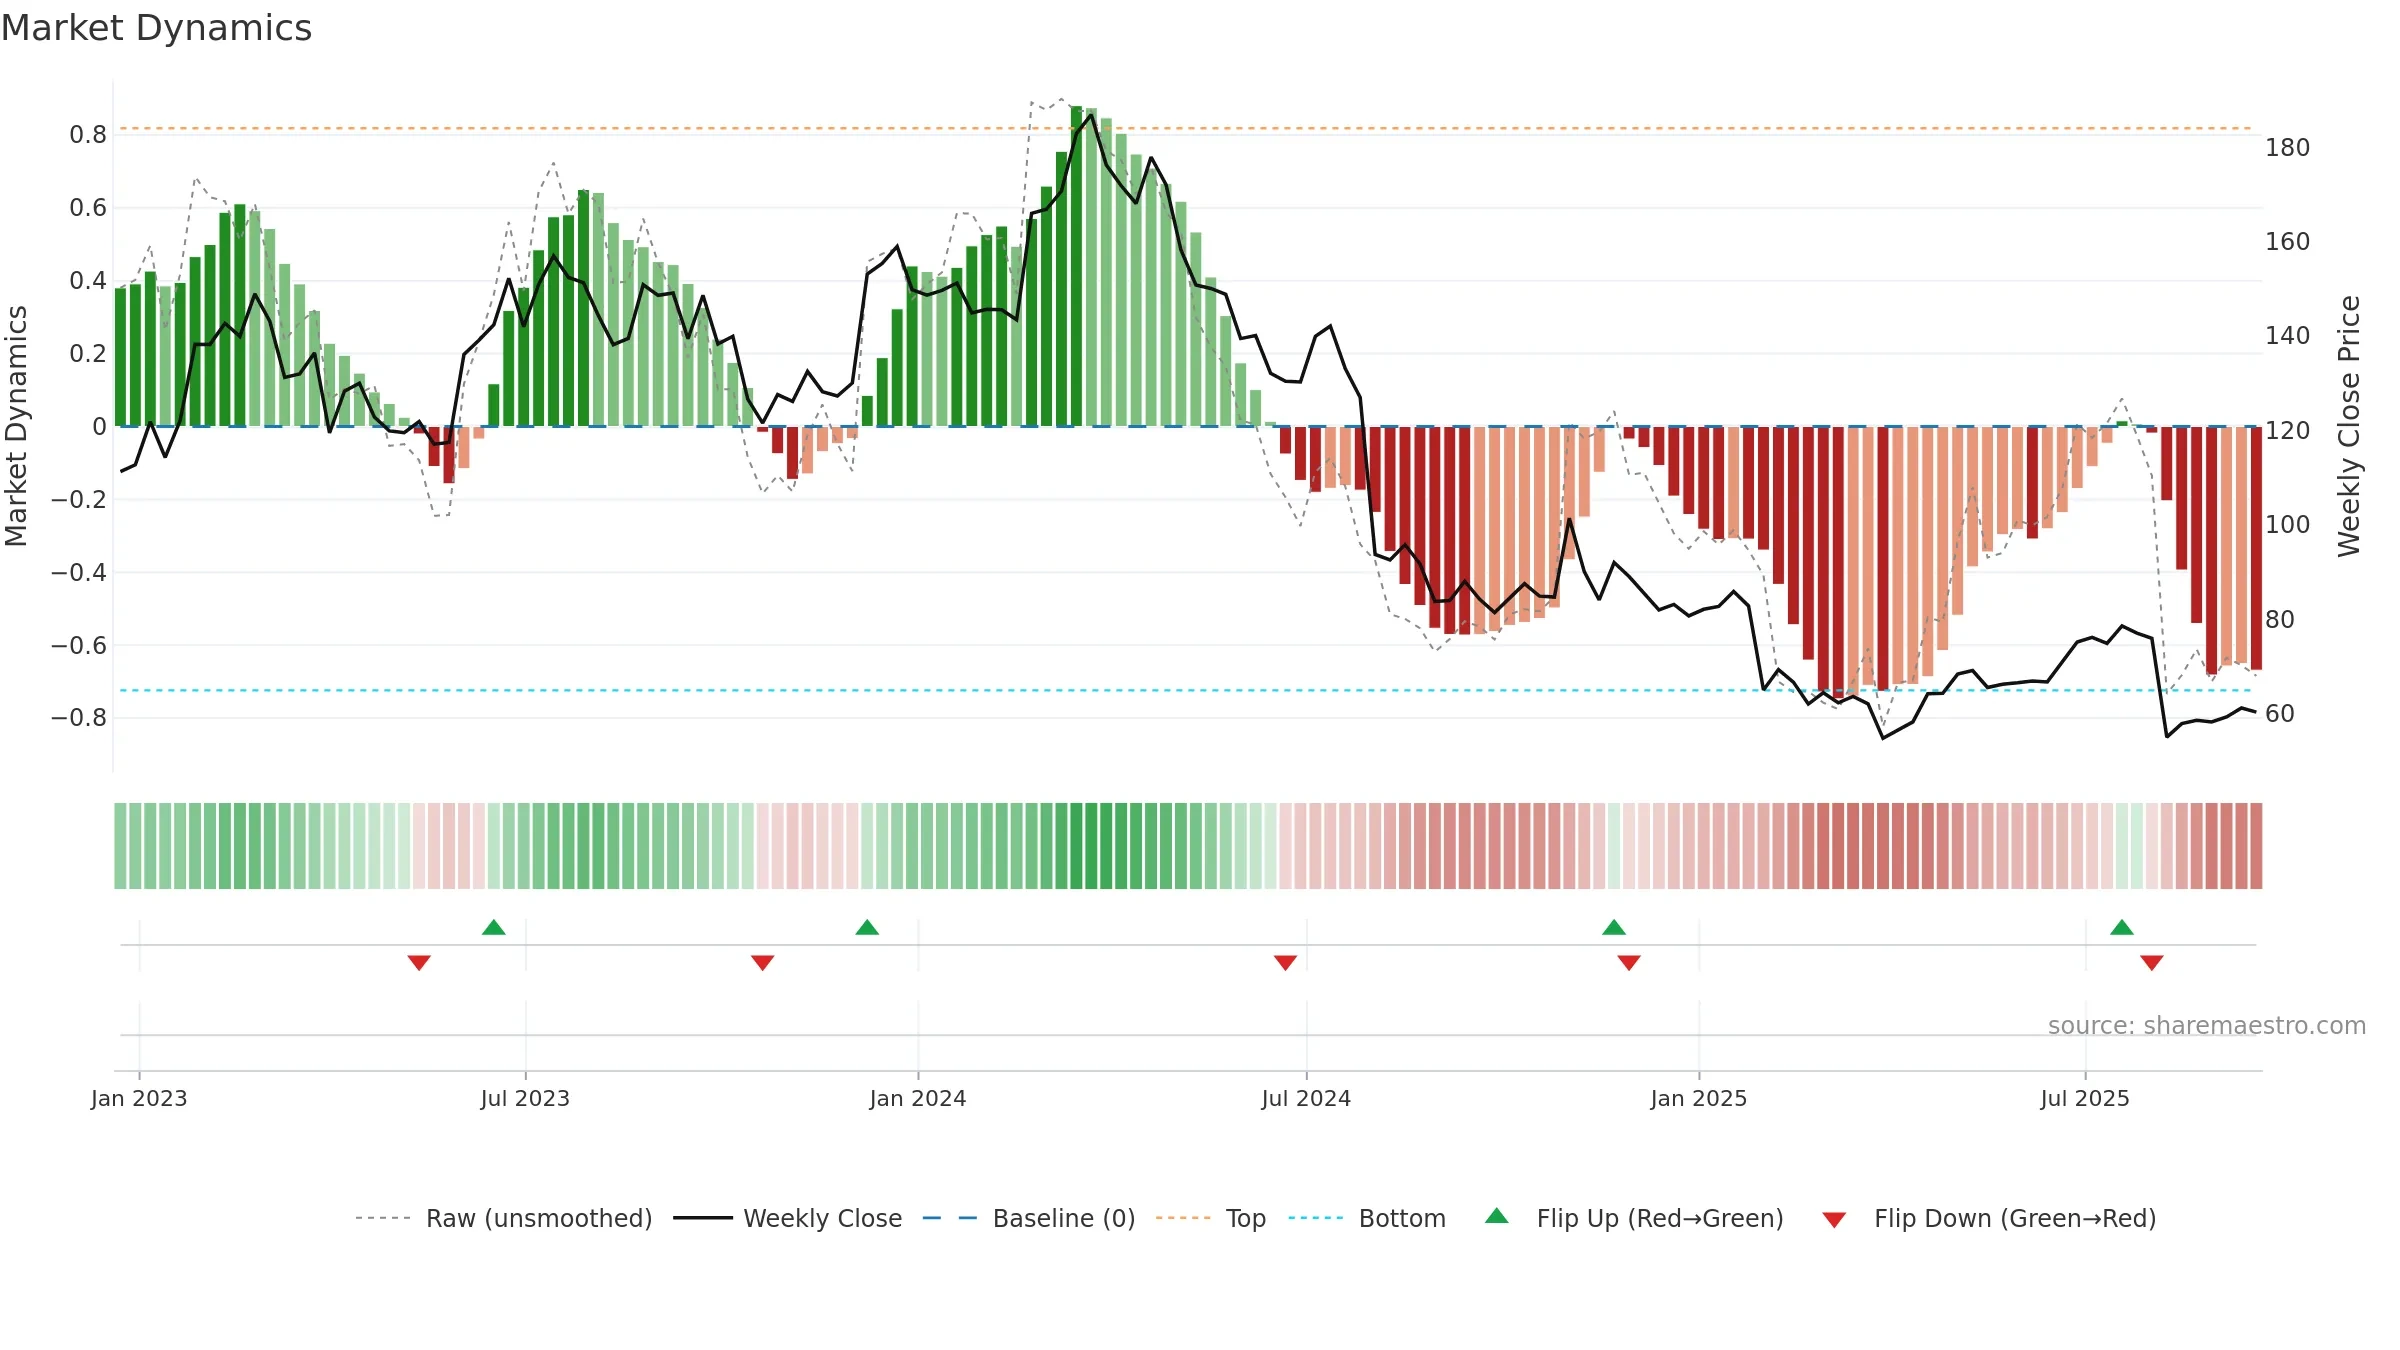Click the 0.2 left axis tick label
The width and height of the screenshot is (2400, 1350).
pyautogui.click(x=88, y=354)
